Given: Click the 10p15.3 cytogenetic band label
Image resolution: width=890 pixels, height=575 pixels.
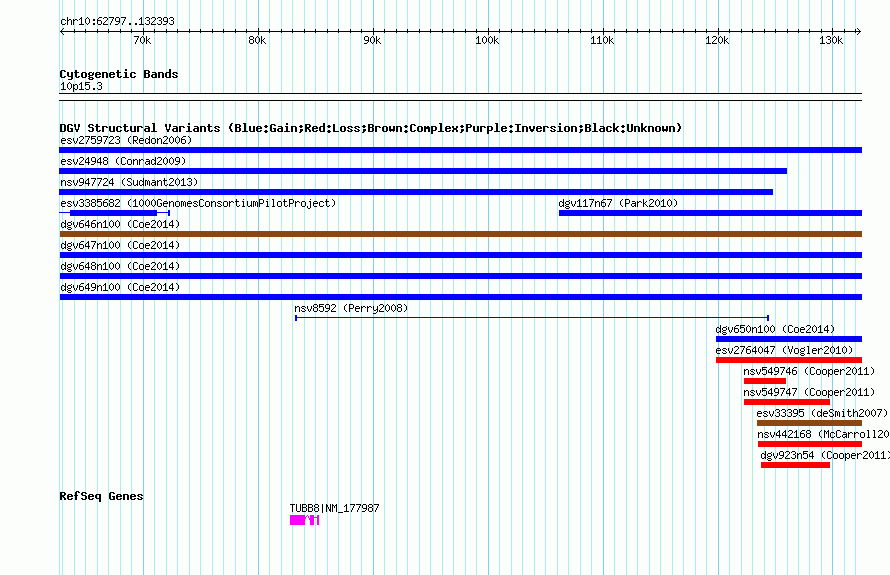Looking at the screenshot, I should (81, 86).
